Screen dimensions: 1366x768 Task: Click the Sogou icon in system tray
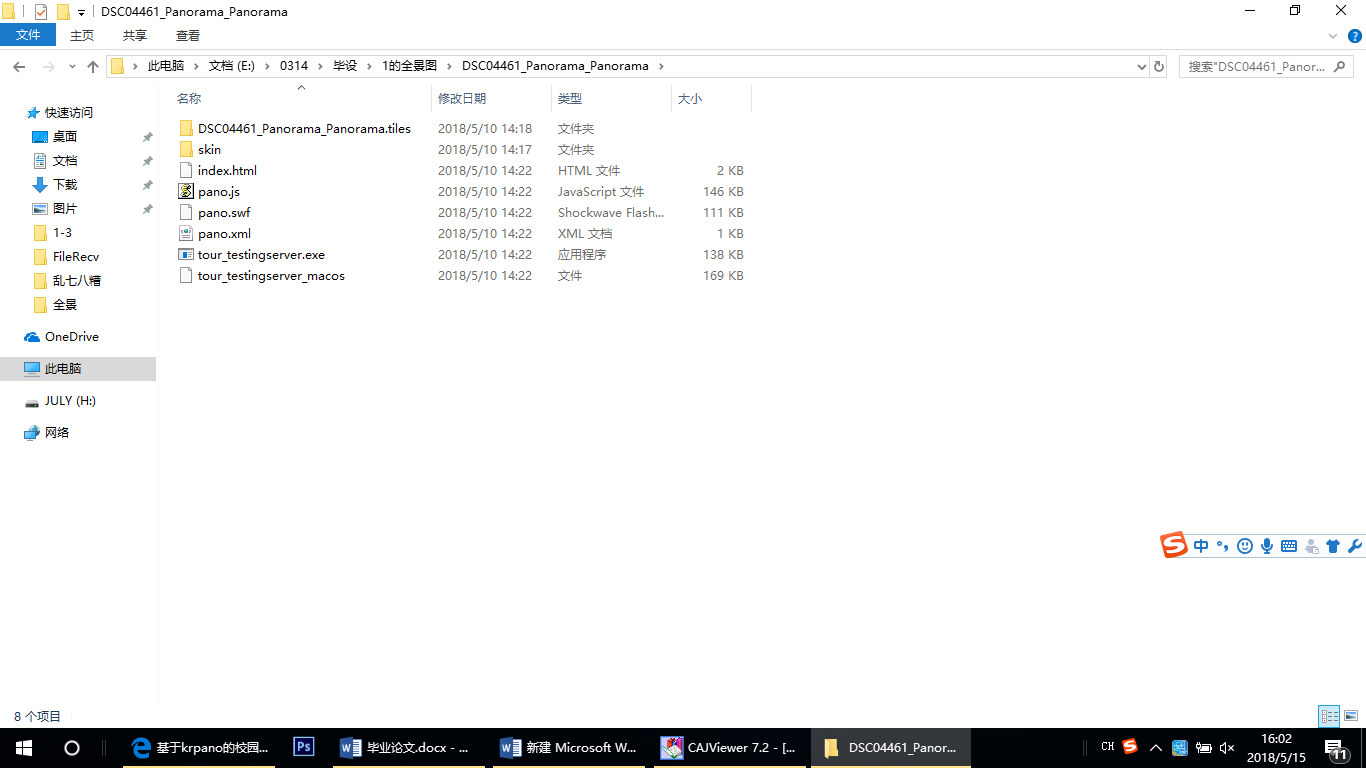pos(1130,746)
